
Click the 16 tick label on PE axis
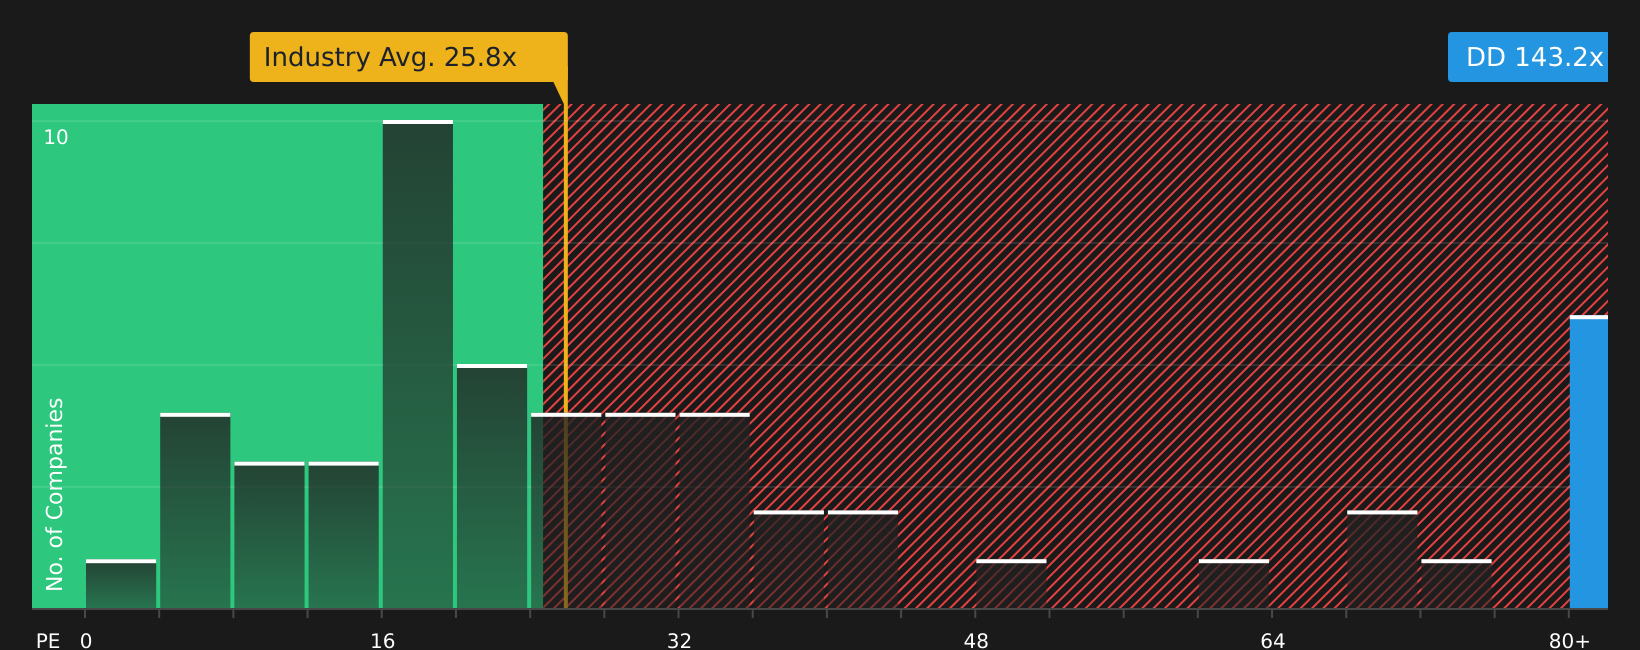tap(383, 641)
